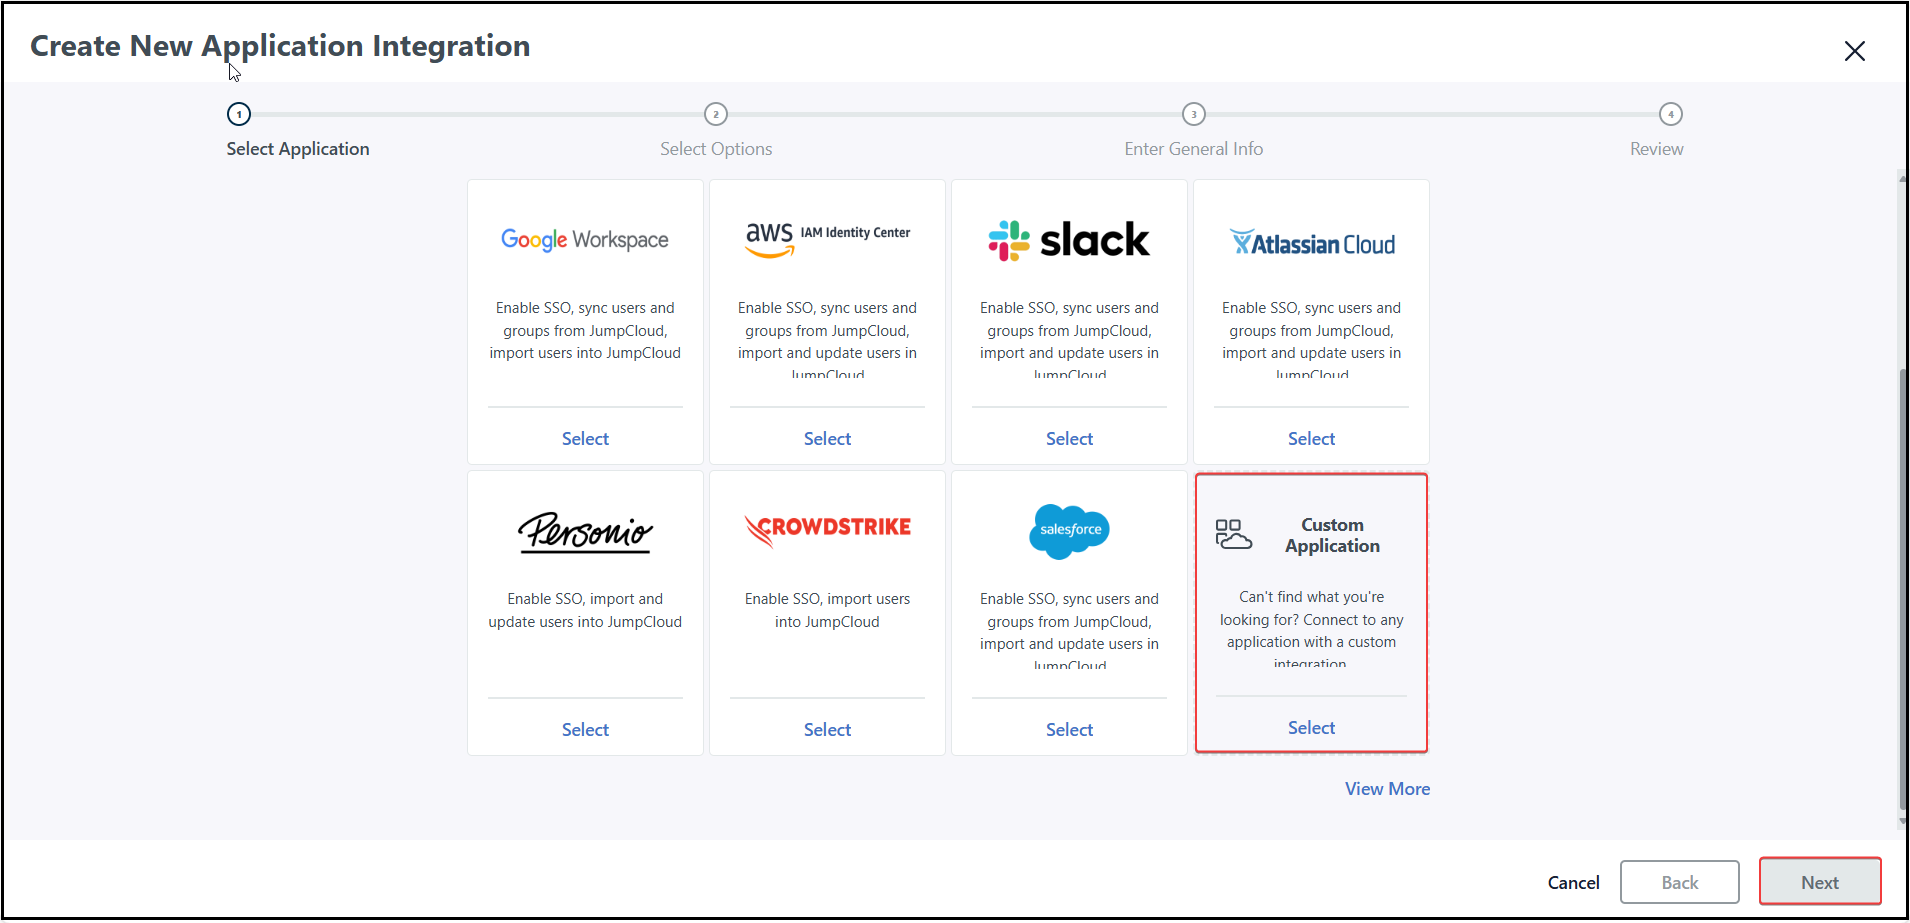The image size is (1910, 923).
Task: Click the Custom Application icon
Action: tap(1233, 535)
